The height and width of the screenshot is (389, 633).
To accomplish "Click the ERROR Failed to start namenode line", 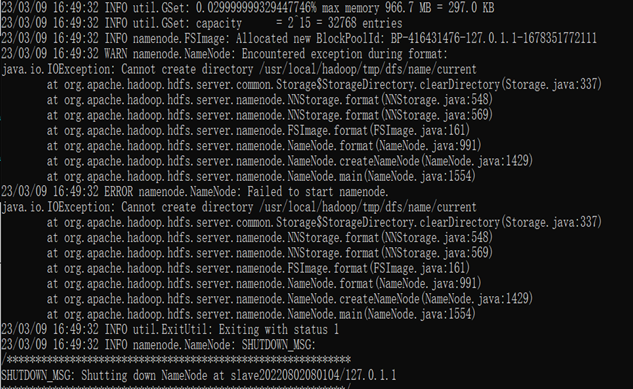I will click(195, 191).
